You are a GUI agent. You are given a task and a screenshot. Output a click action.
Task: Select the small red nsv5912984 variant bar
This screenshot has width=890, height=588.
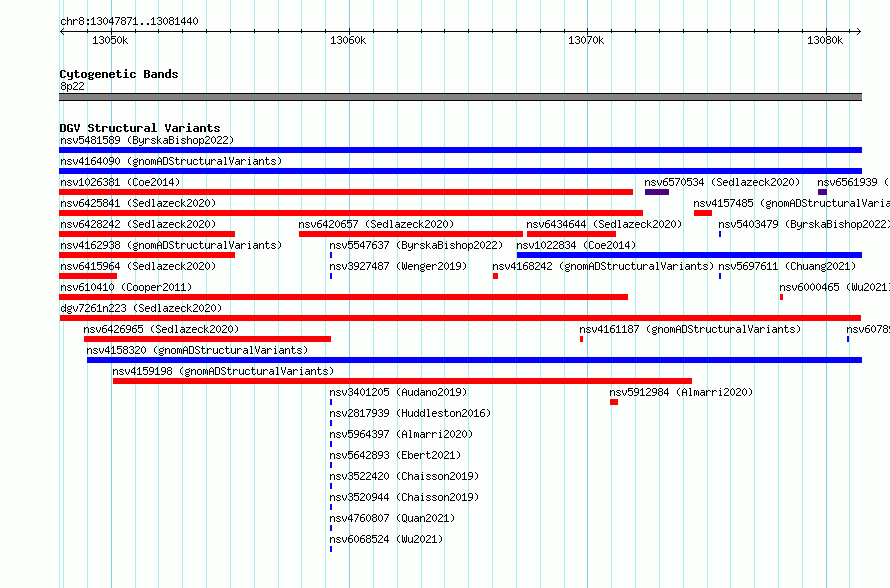point(614,402)
